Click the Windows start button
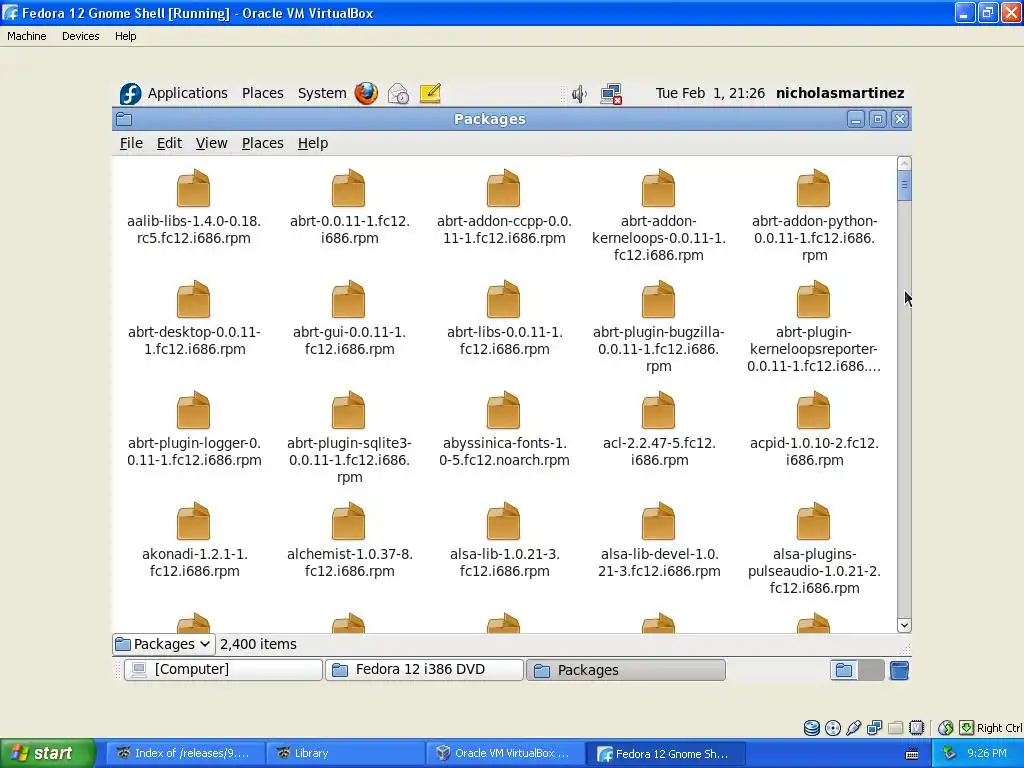The image size is (1024, 768). tap(48, 753)
